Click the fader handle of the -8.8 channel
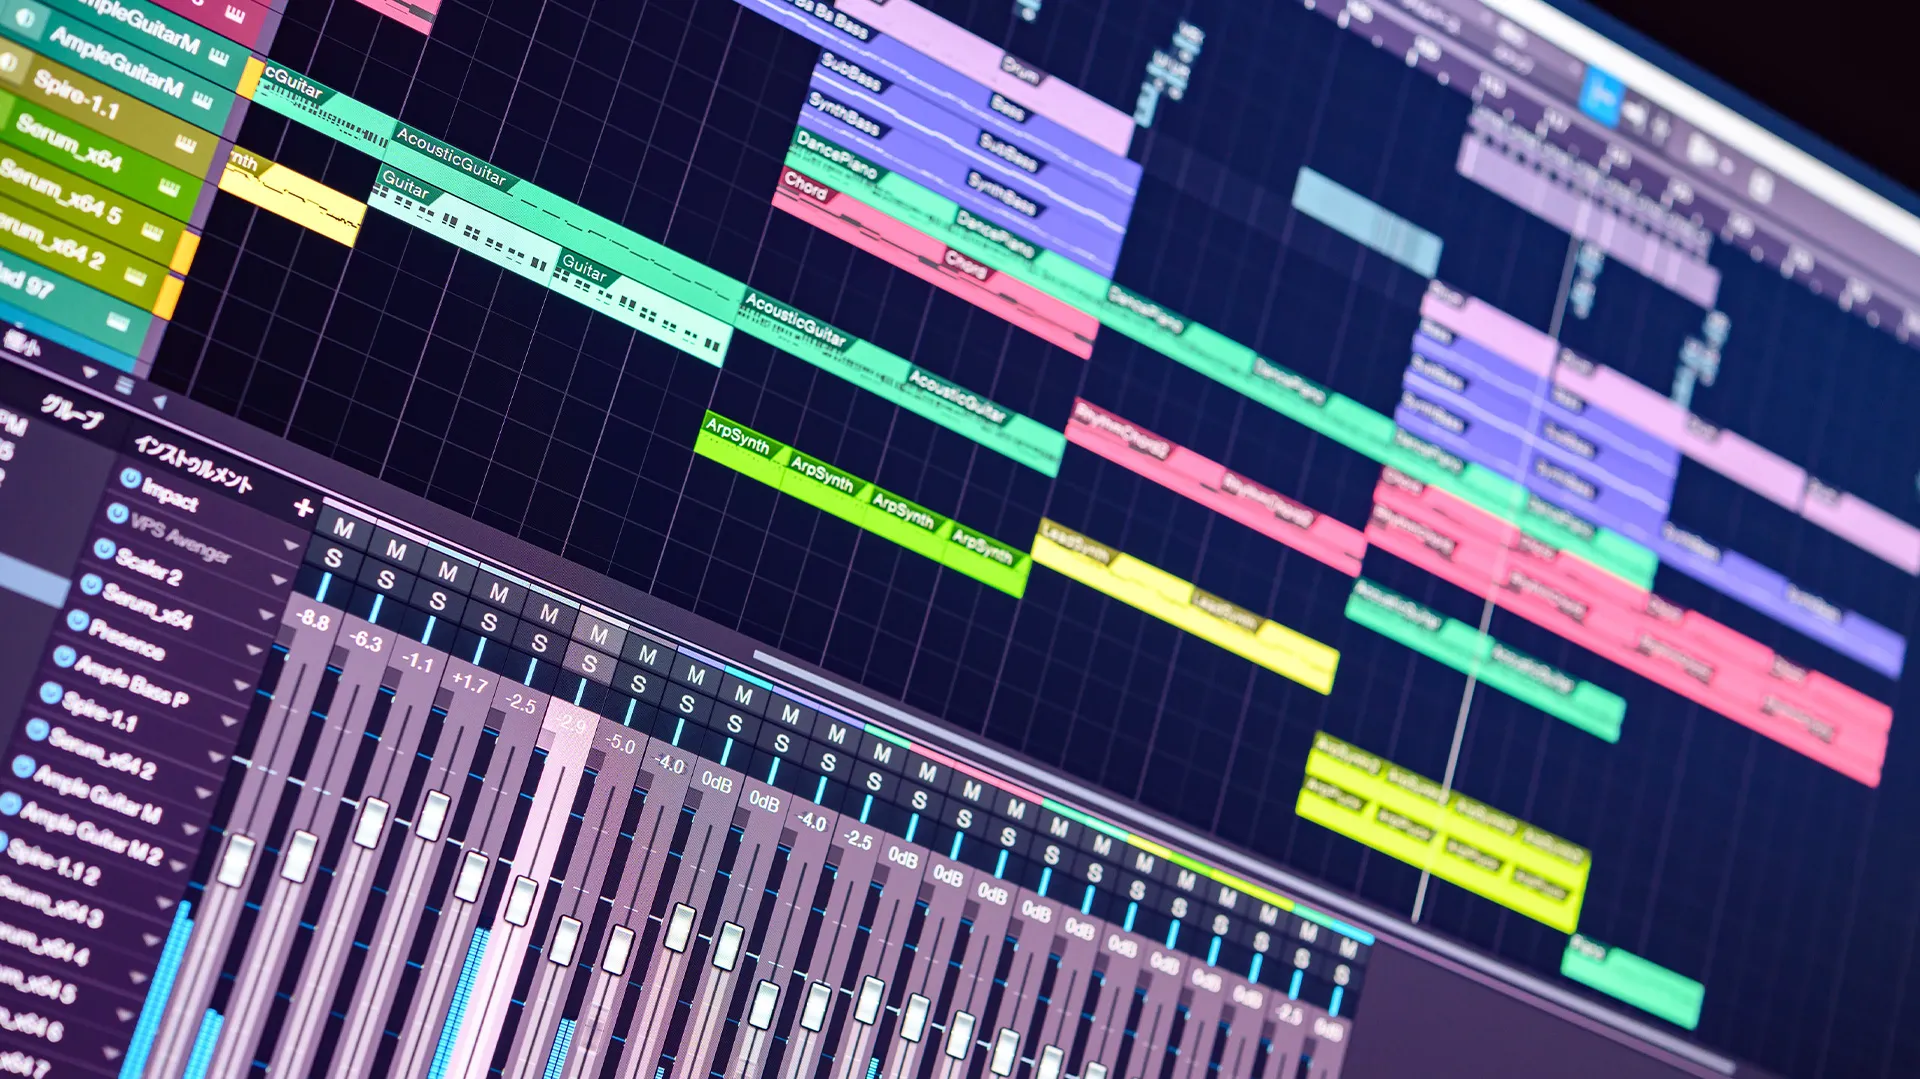 pyautogui.click(x=236, y=860)
